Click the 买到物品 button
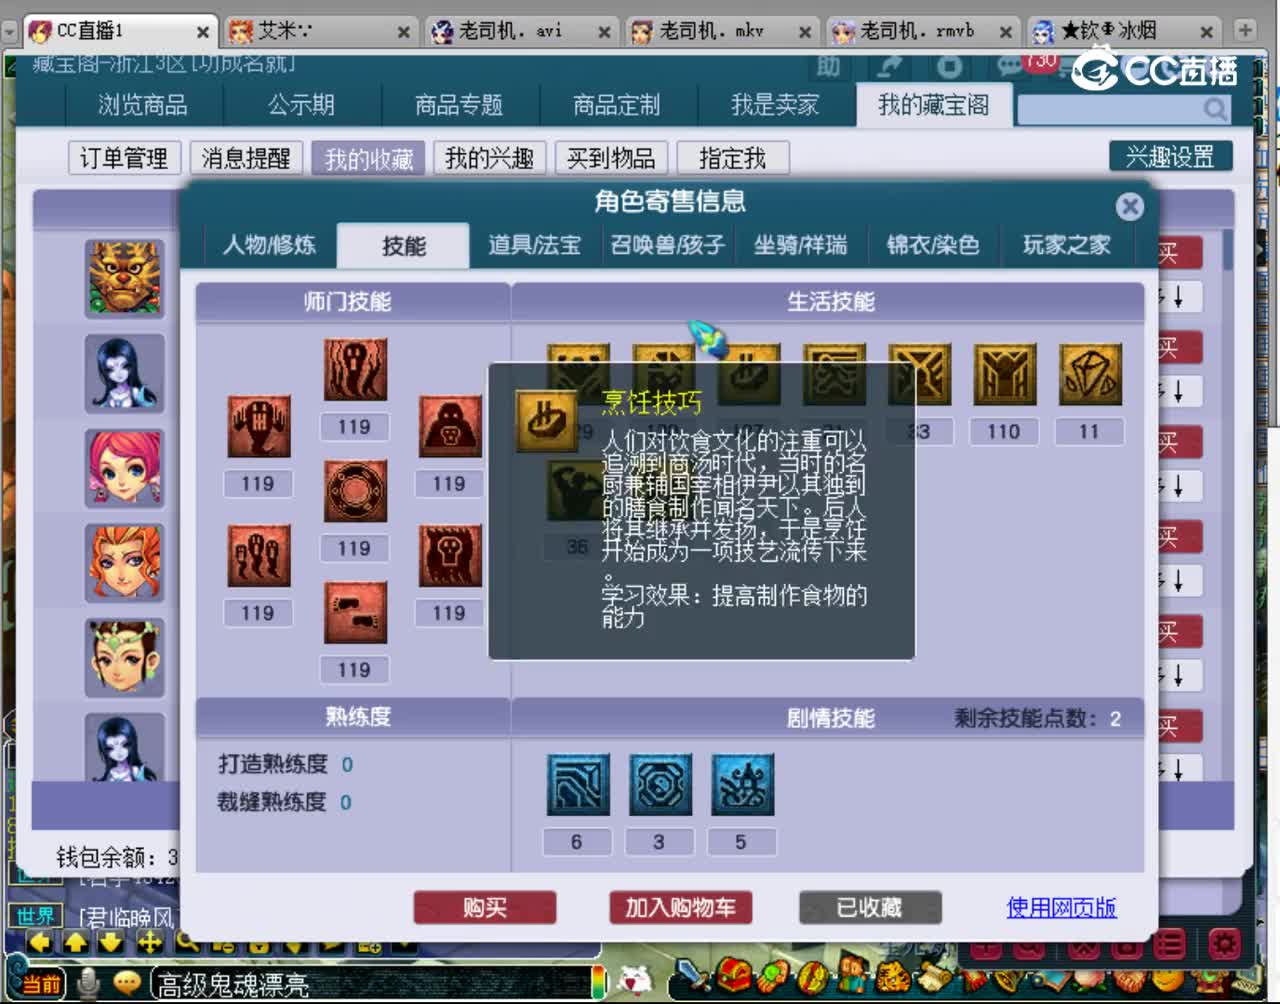Image resolution: width=1280 pixels, height=1004 pixels. [x=611, y=158]
